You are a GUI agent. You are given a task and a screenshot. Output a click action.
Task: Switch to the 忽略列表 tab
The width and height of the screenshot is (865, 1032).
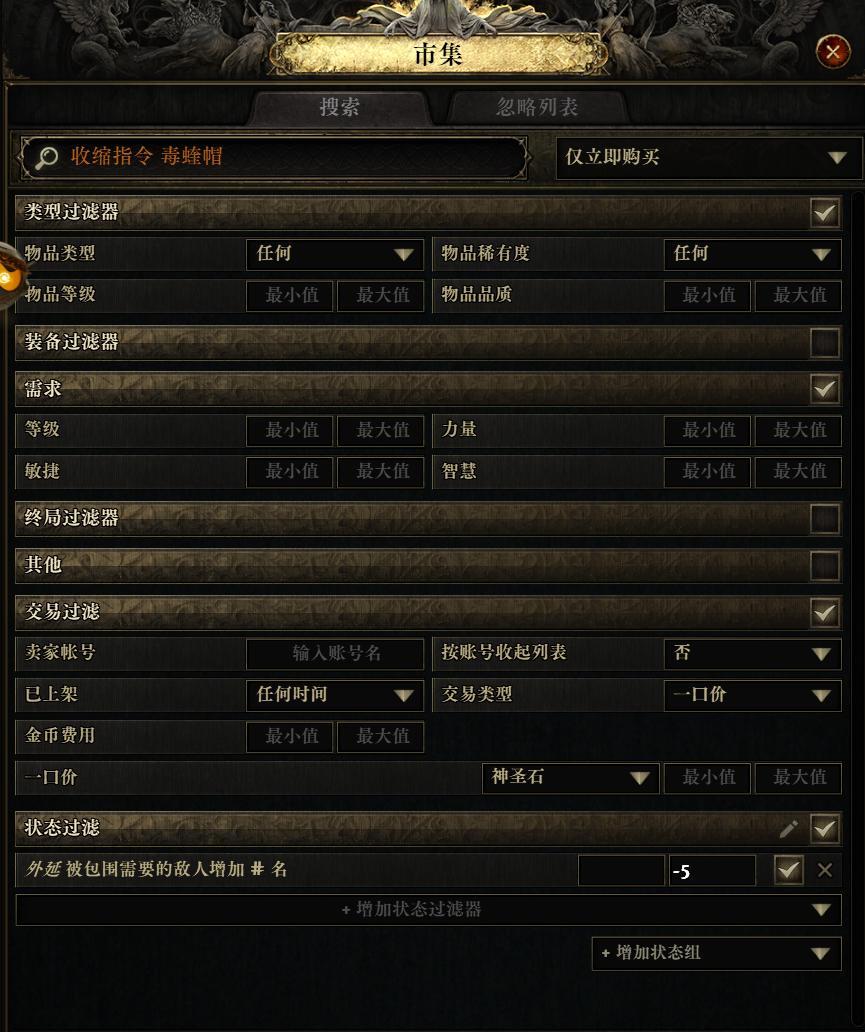point(537,107)
